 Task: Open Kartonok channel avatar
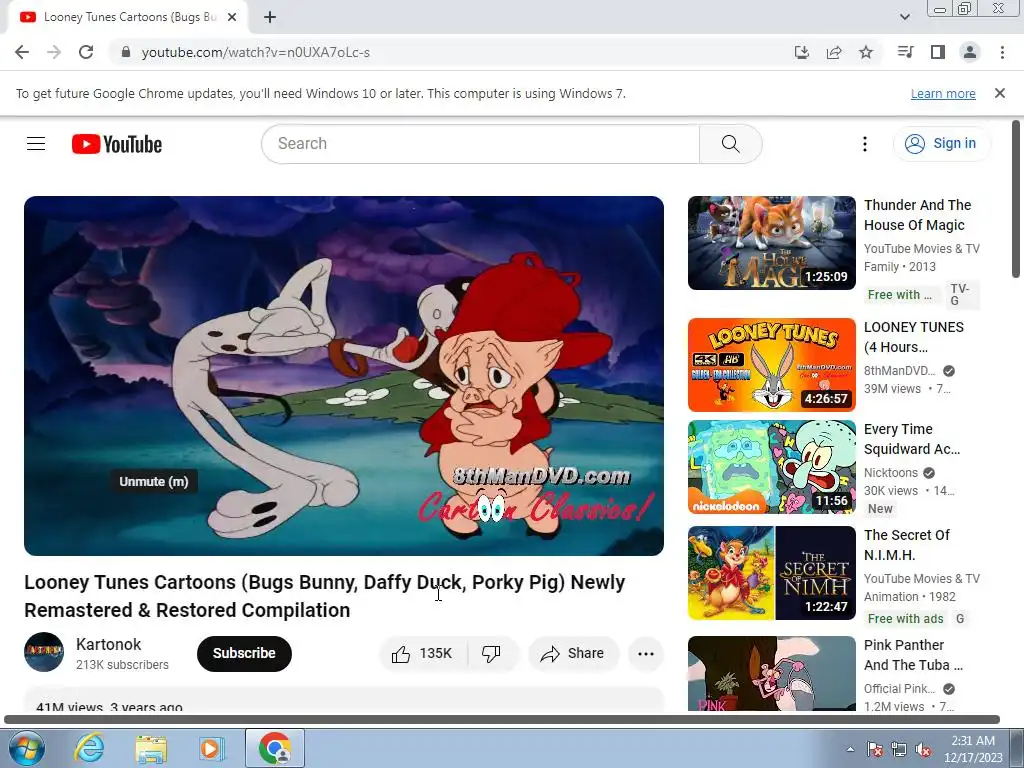[x=44, y=652]
